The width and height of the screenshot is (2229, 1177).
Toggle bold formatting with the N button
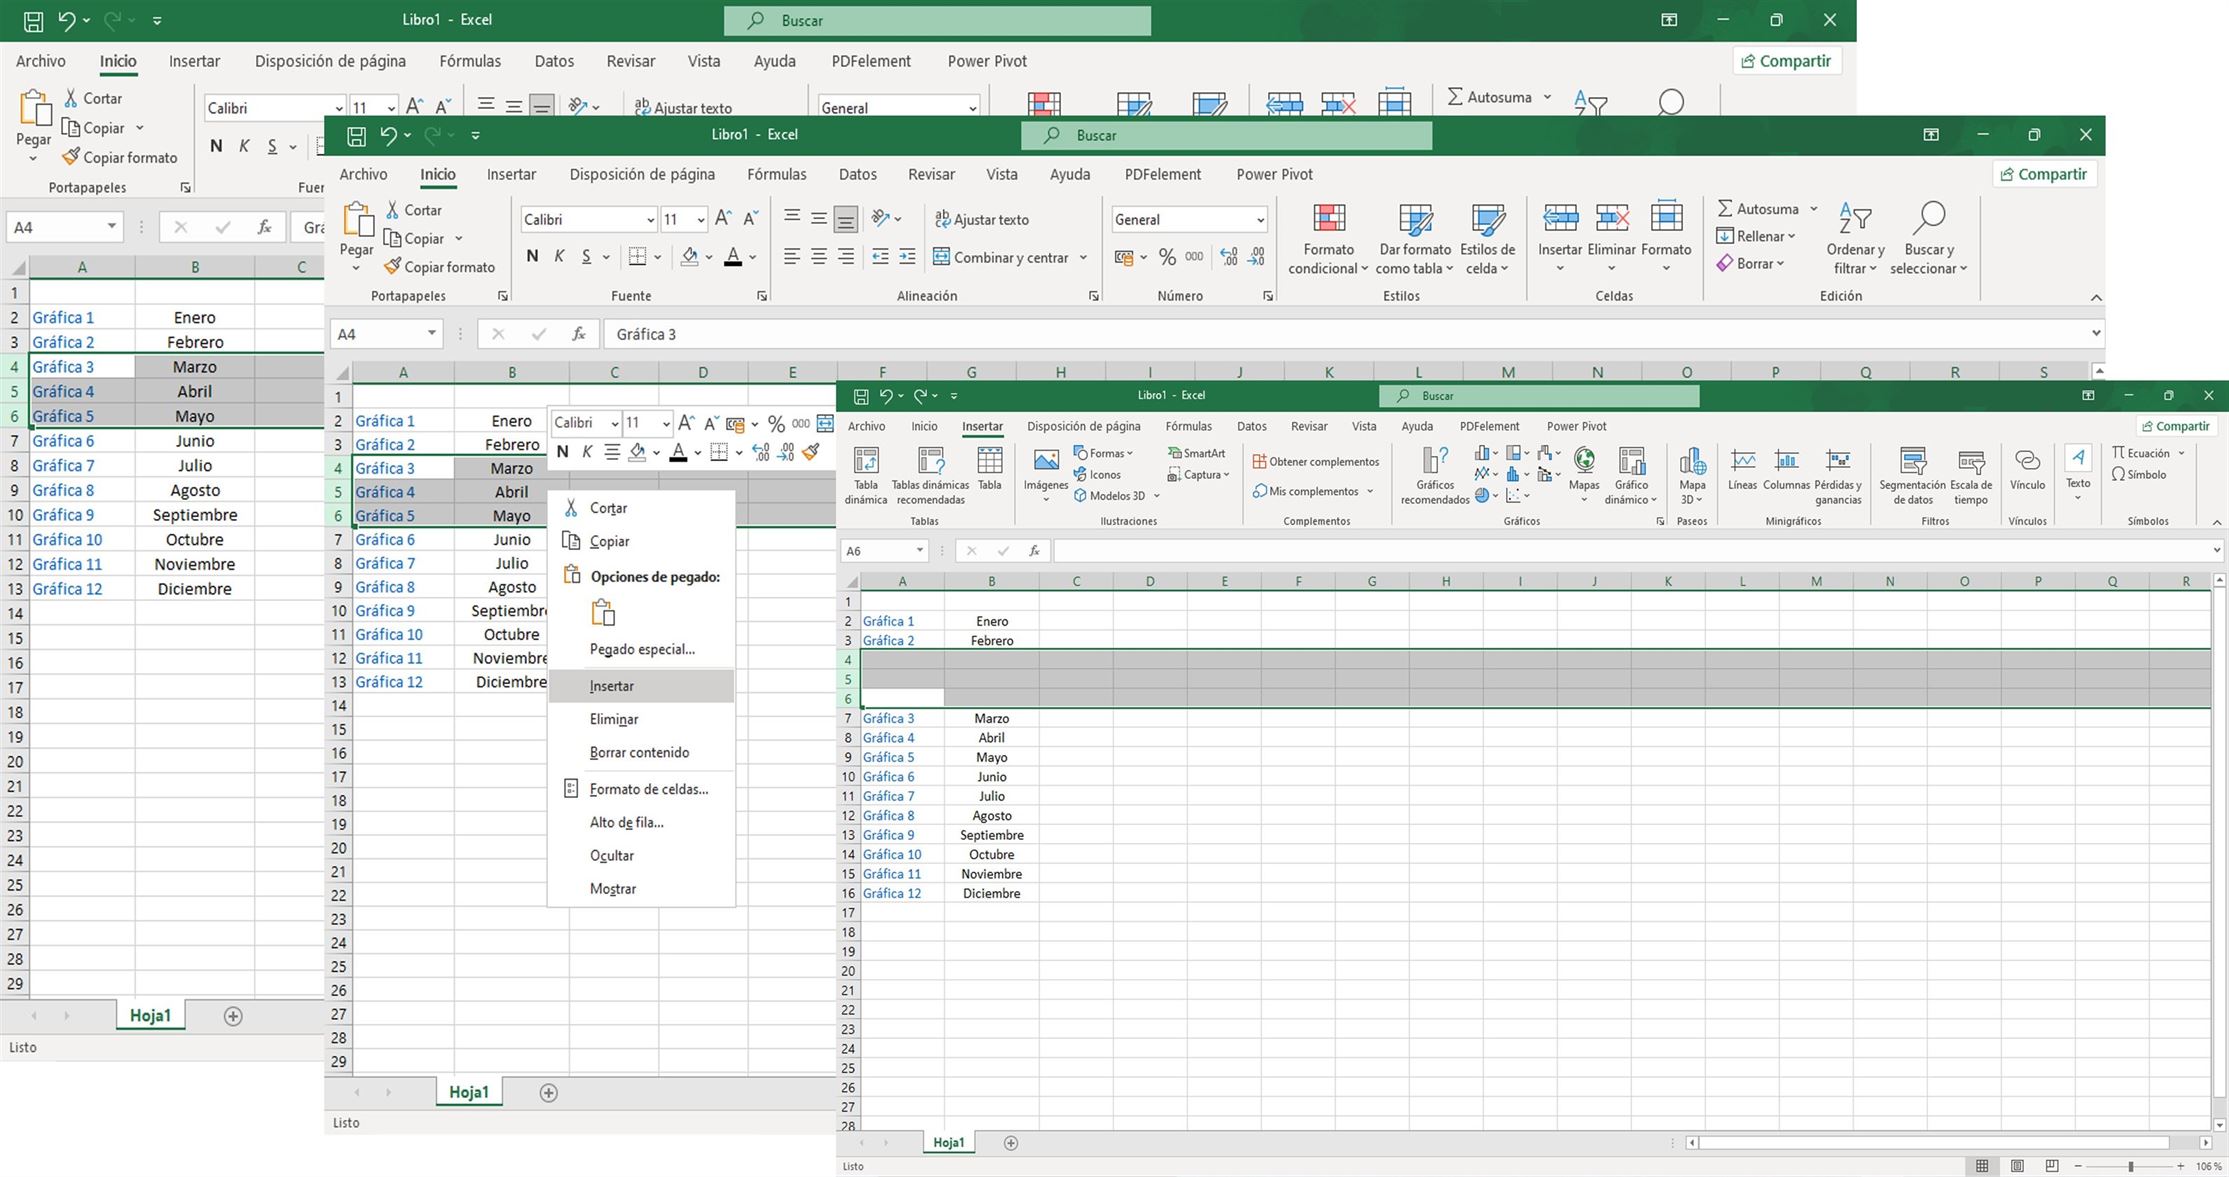tap(532, 256)
